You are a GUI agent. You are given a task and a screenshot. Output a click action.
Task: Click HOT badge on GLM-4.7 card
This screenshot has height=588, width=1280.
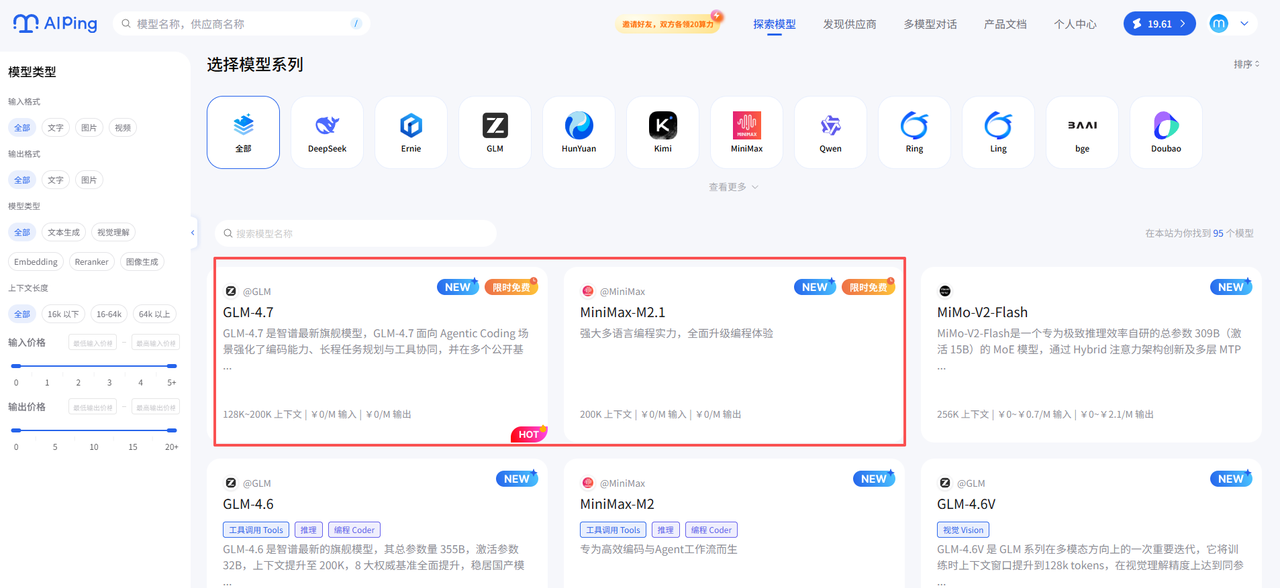click(x=529, y=434)
